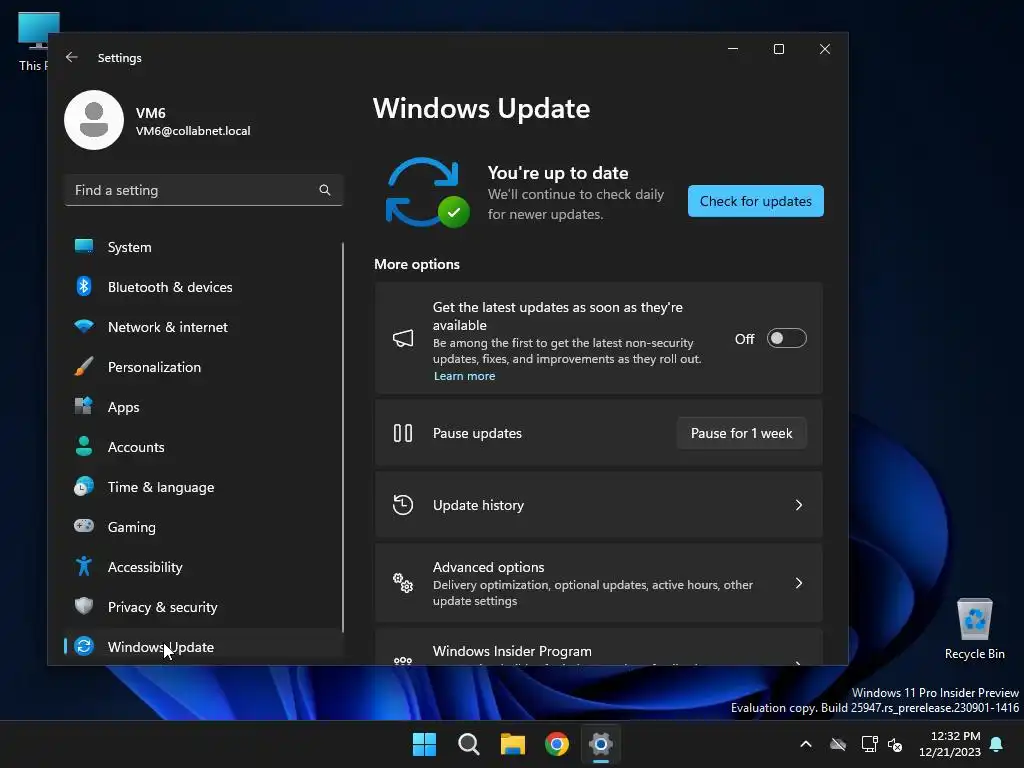Click More options heading text
Image resolution: width=1024 pixels, height=768 pixels.
[417, 264]
